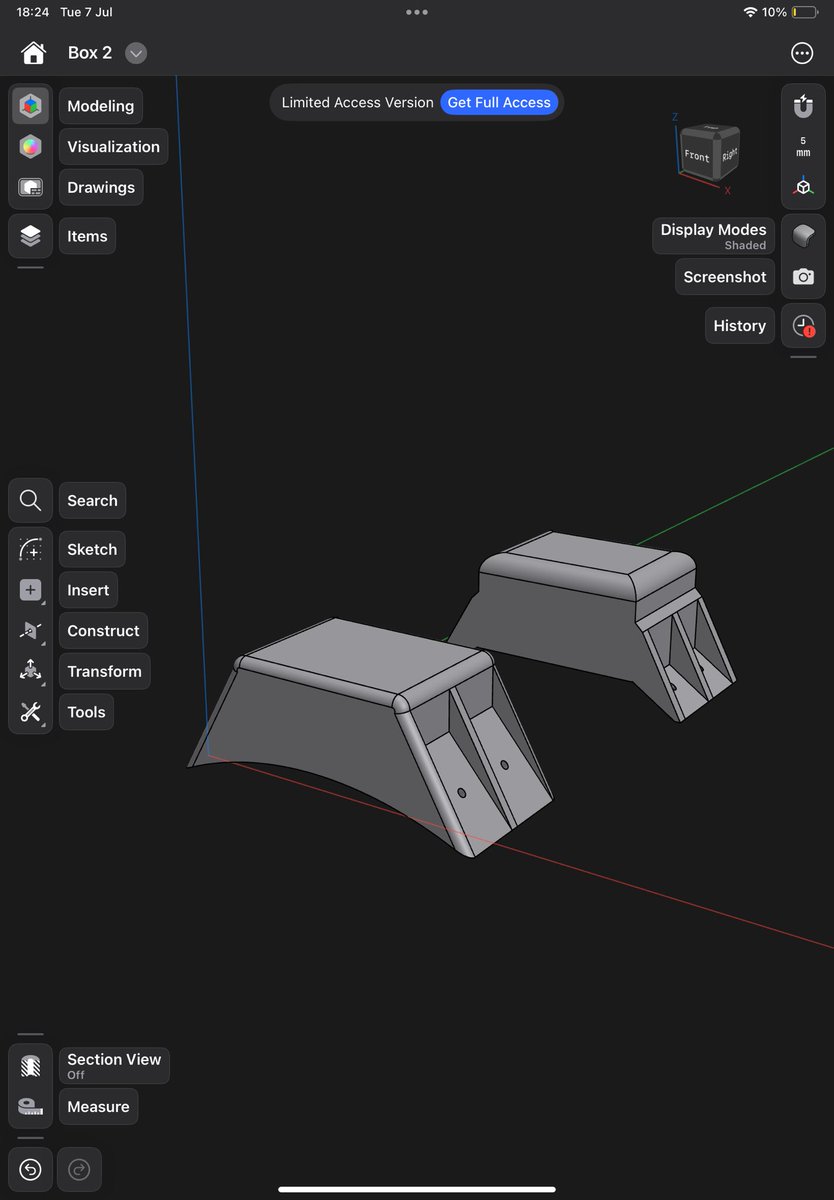Tap the Get Full Access button

(x=499, y=102)
